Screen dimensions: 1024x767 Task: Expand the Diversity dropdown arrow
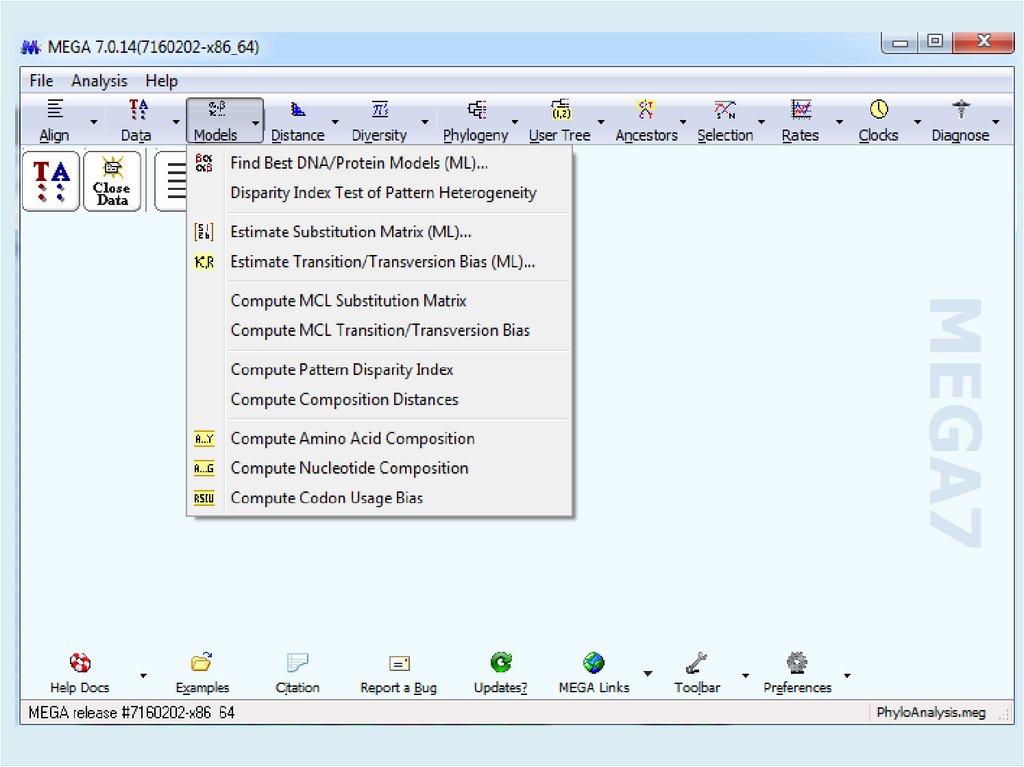[425, 123]
